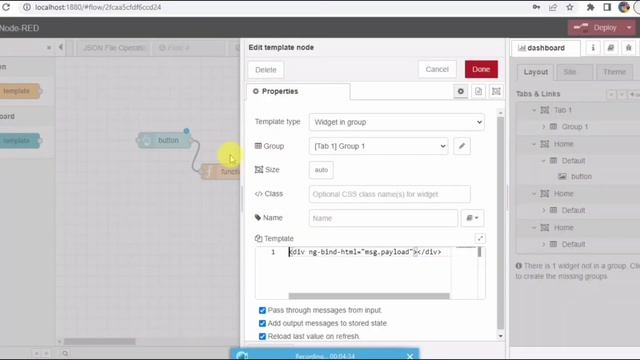Open the Template type dropdown

click(397, 122)
